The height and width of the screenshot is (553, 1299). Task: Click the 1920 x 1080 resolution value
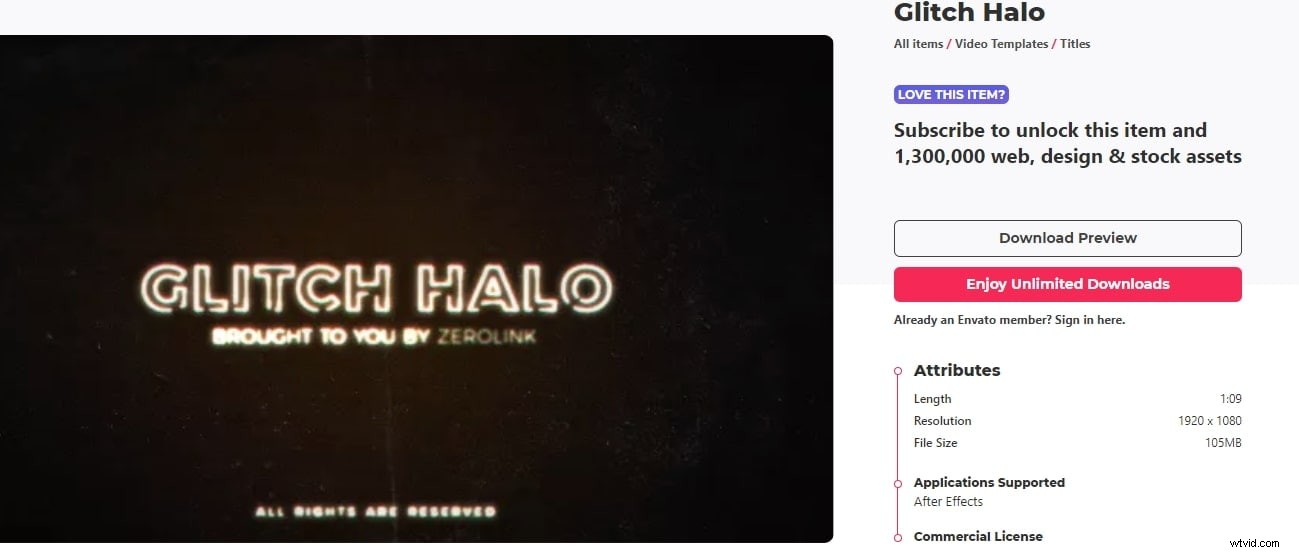pos(1209,421)
